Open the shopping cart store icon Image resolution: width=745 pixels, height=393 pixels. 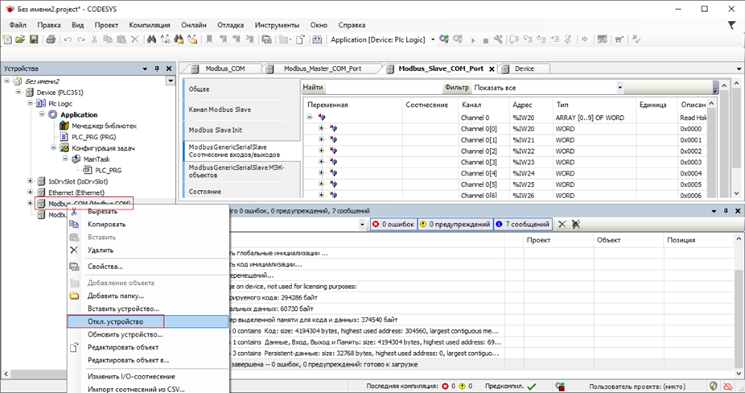(619, 39)
